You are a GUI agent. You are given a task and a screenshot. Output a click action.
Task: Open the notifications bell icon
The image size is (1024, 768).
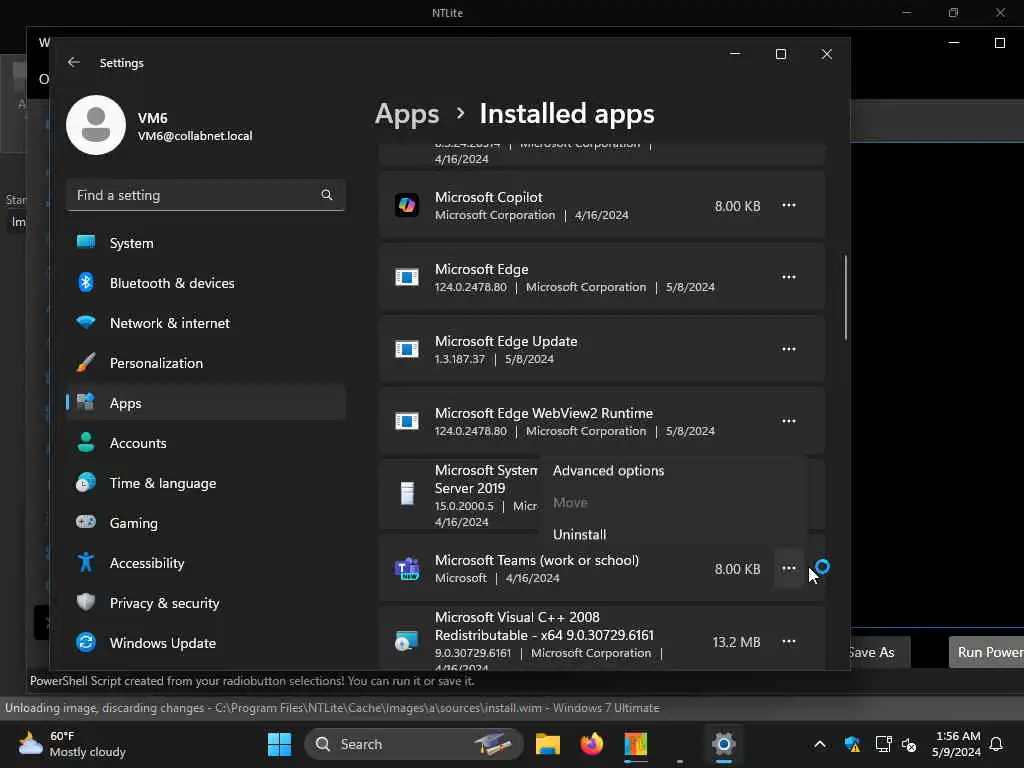(996, 744)
